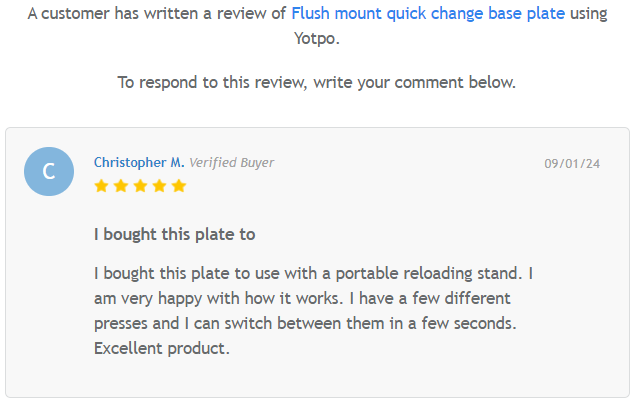This screenshot has width=636, height=402.
Task: Open the Flush mount quick change base plate link
Action: pyautogui.click(x=428, y=15)
